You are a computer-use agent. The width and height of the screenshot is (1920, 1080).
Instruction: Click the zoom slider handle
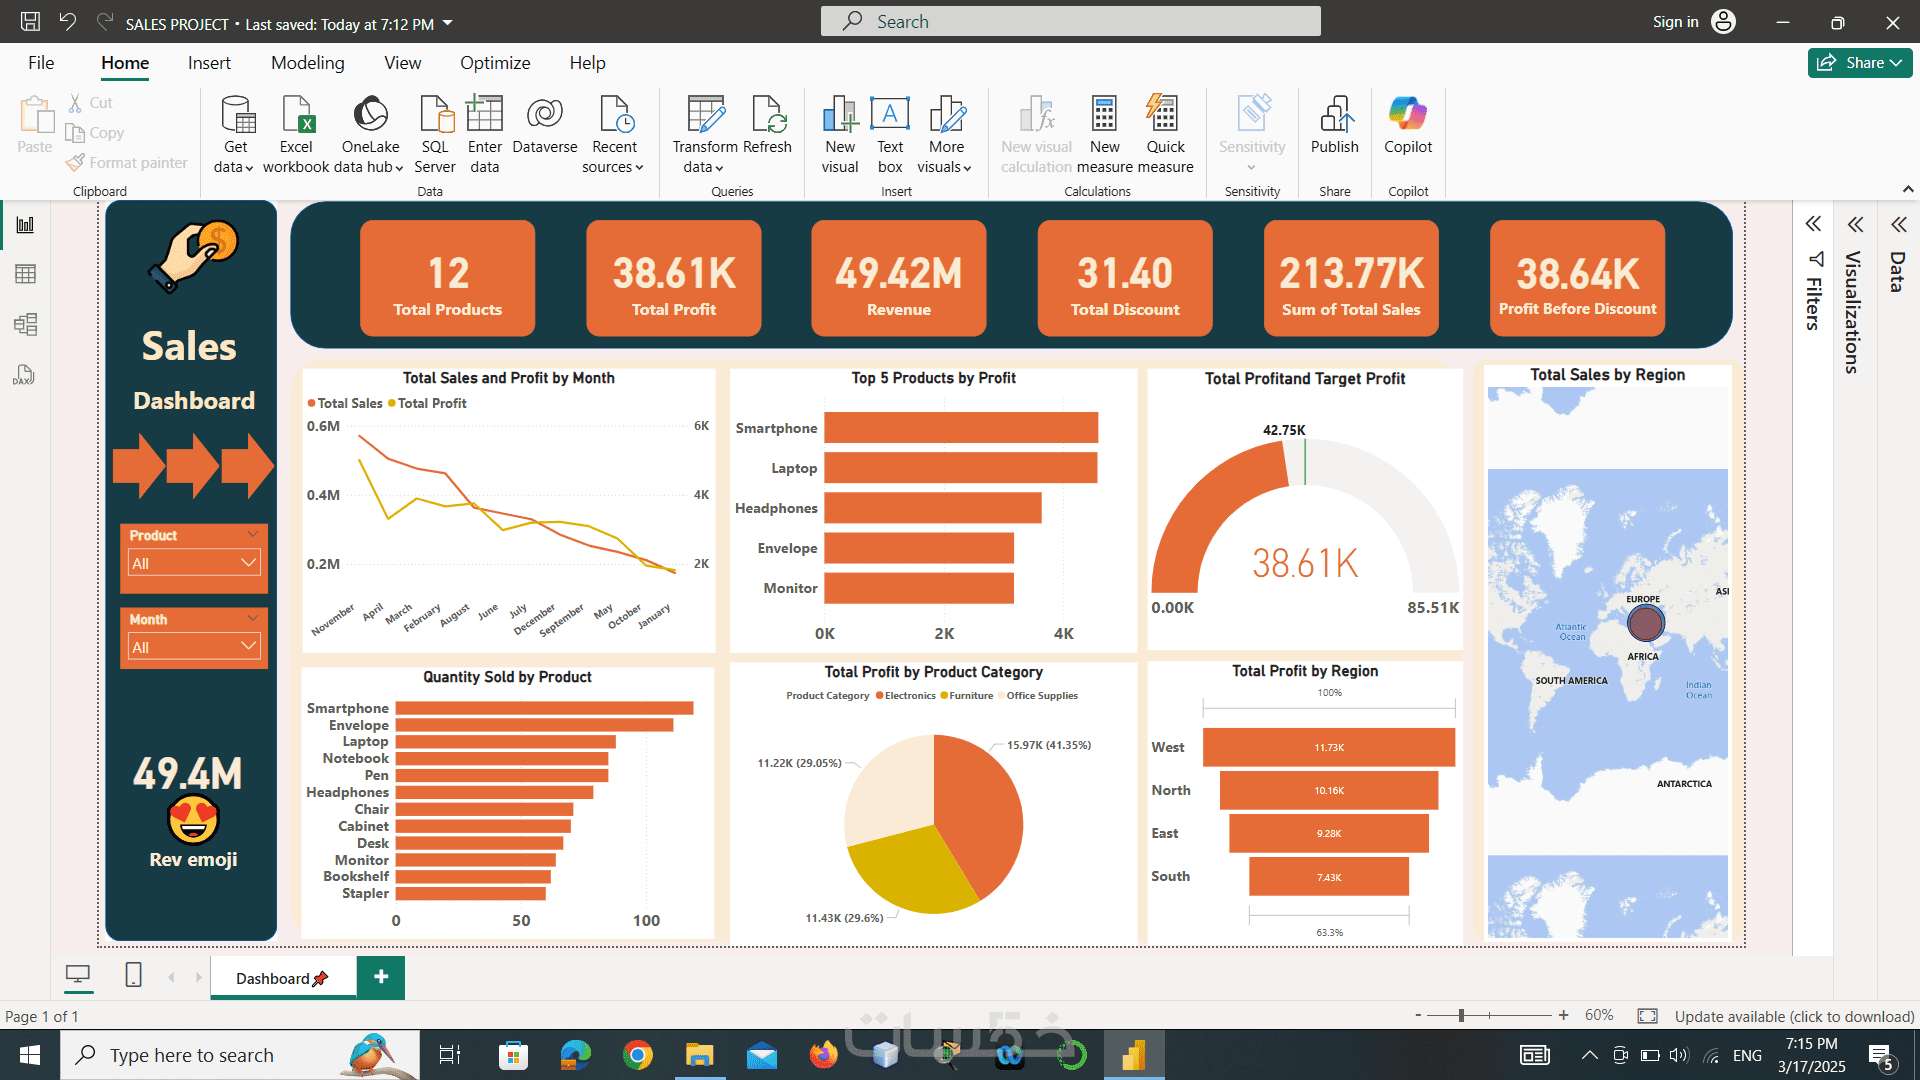click(1461, 1016)
